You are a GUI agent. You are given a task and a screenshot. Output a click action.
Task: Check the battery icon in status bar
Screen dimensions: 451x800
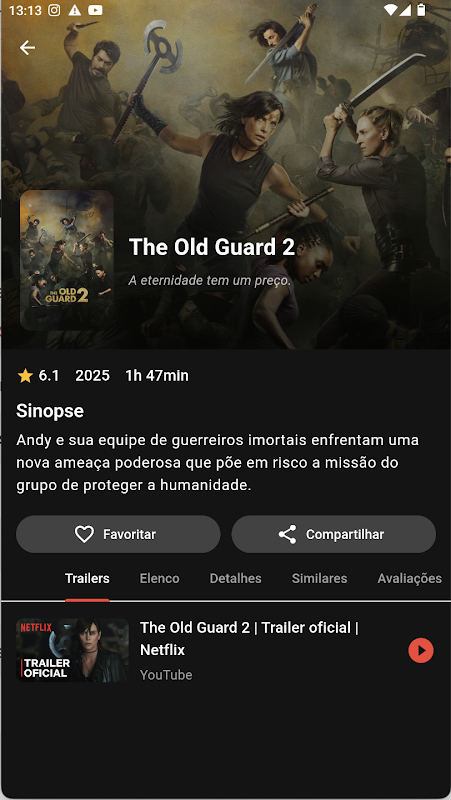[x=421, y=10]
